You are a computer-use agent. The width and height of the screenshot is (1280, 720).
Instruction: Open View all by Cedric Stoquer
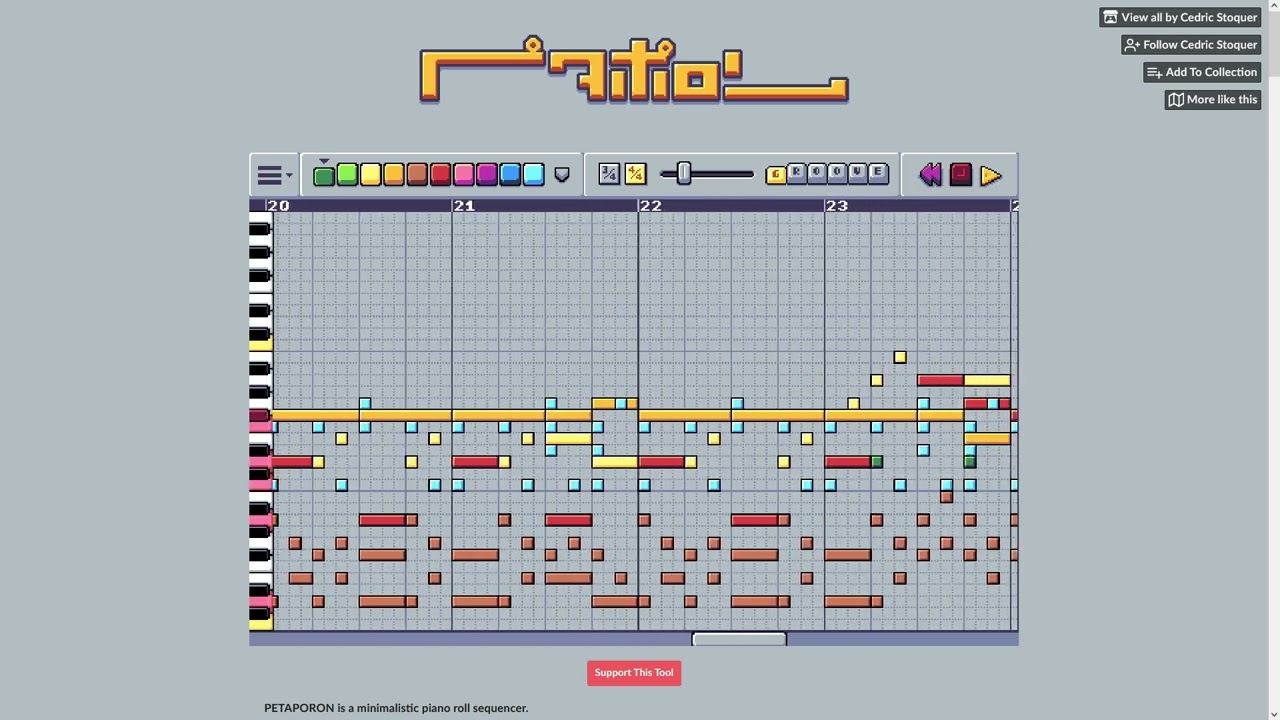pyautogui.click(x=1180, y=17)
